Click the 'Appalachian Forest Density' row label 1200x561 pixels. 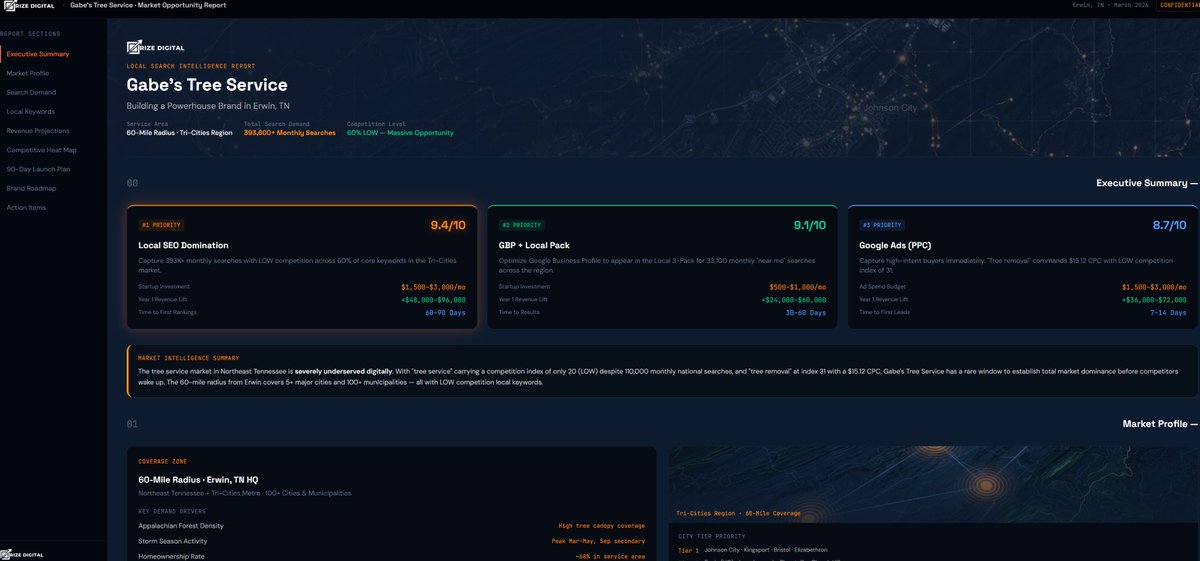(x=181, y=526)
